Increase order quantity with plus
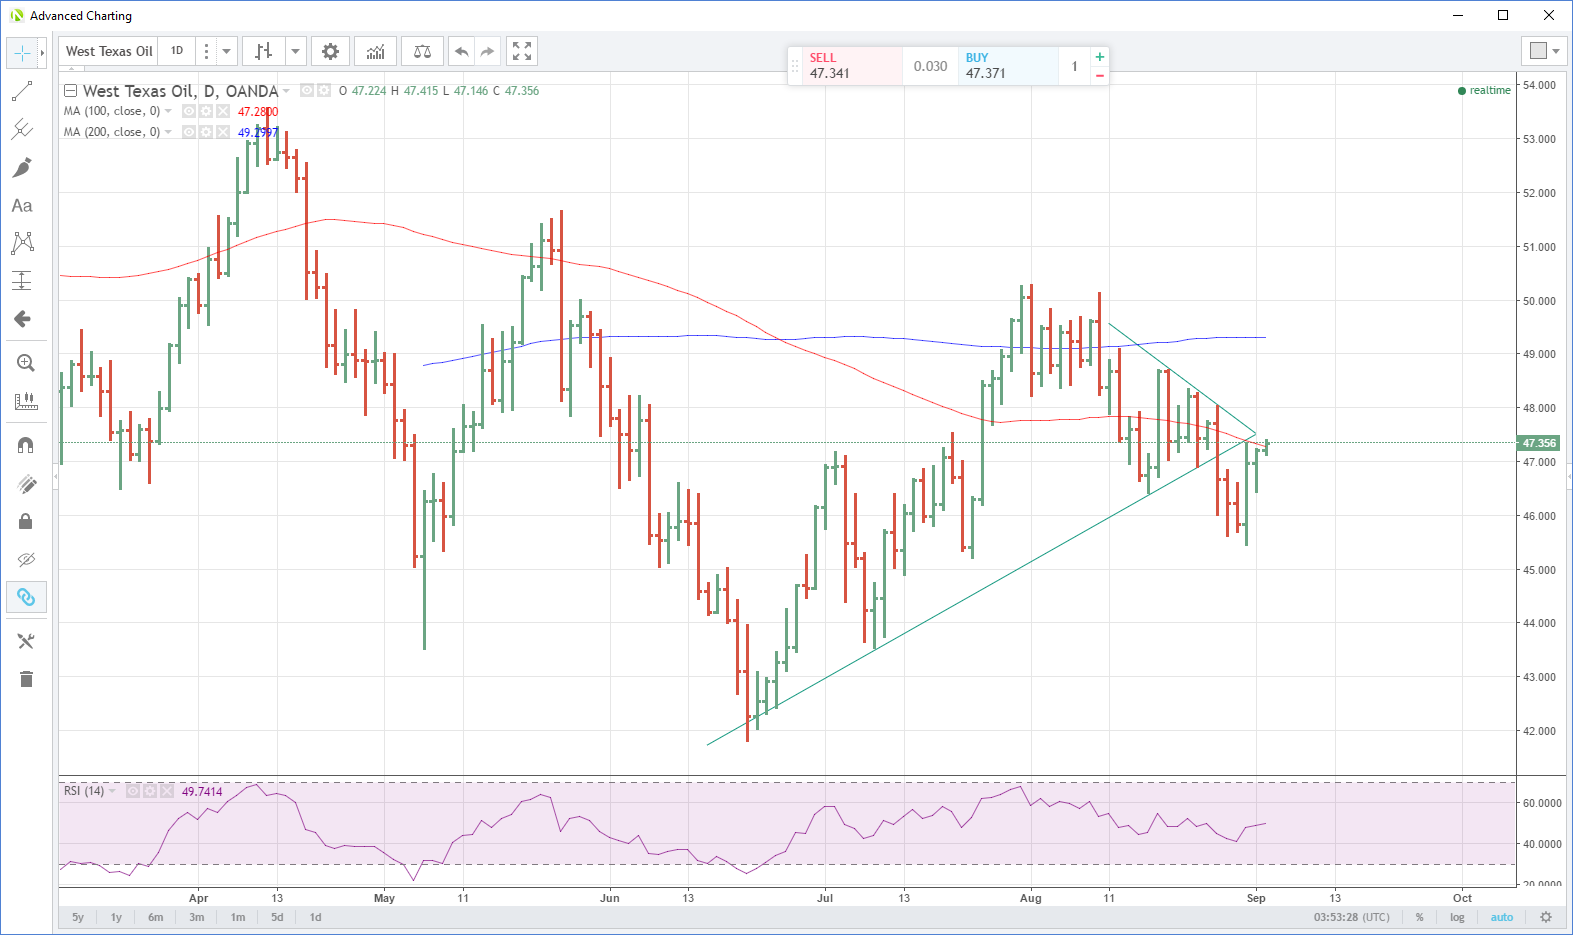 coord(1100,57)
